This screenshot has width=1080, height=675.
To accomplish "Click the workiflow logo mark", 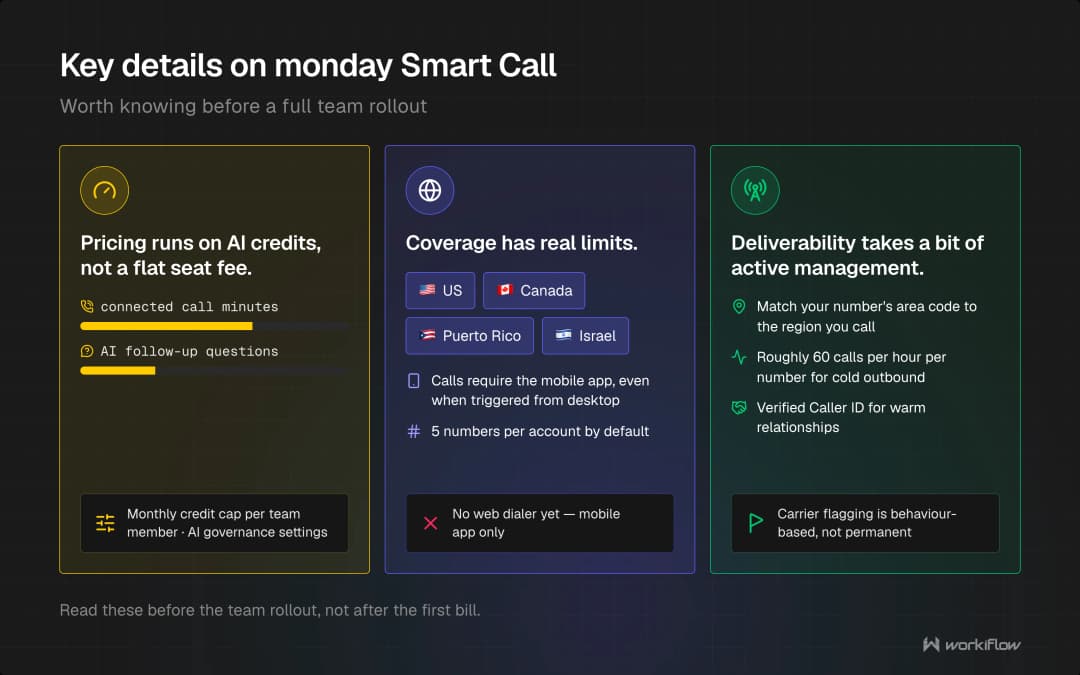I will click(x=931, y=644).
